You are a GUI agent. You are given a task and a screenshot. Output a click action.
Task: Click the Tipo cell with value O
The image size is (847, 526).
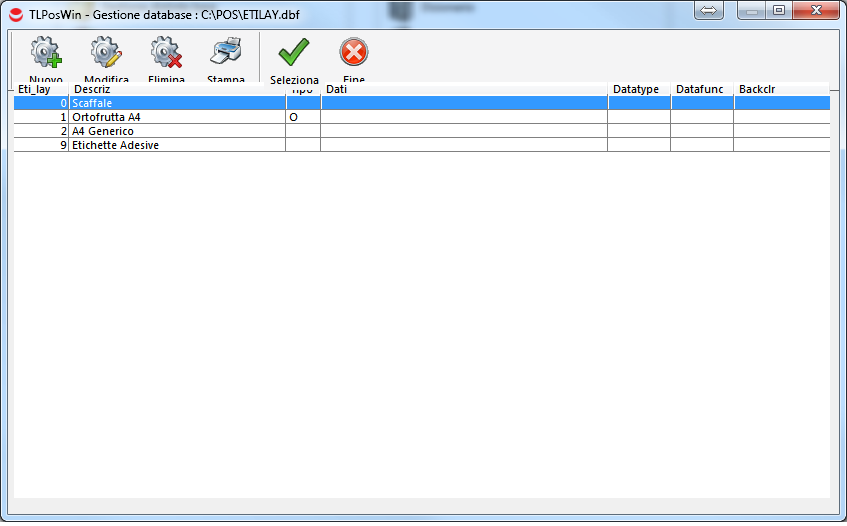[x=302, y=117]
